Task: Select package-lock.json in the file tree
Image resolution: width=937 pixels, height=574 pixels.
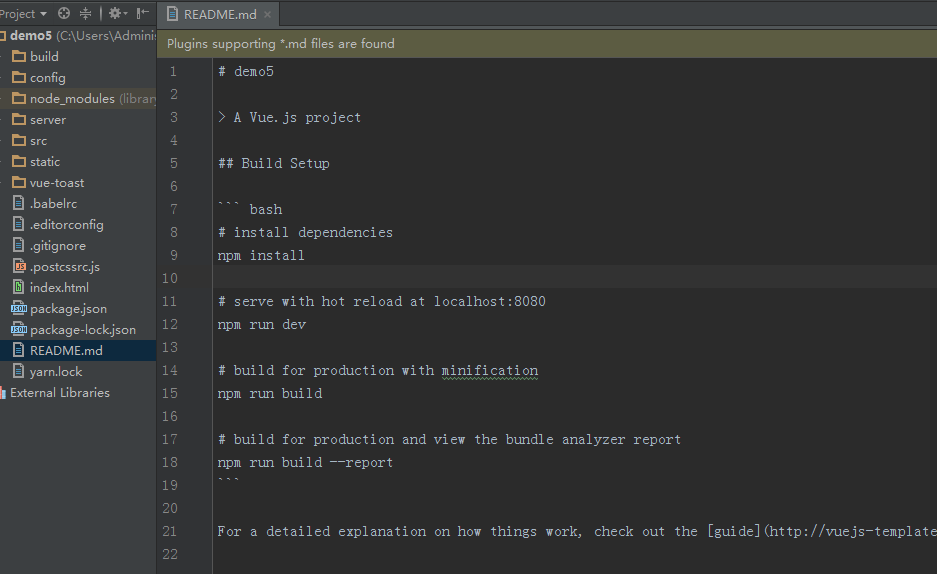Action: pos(83,330)
